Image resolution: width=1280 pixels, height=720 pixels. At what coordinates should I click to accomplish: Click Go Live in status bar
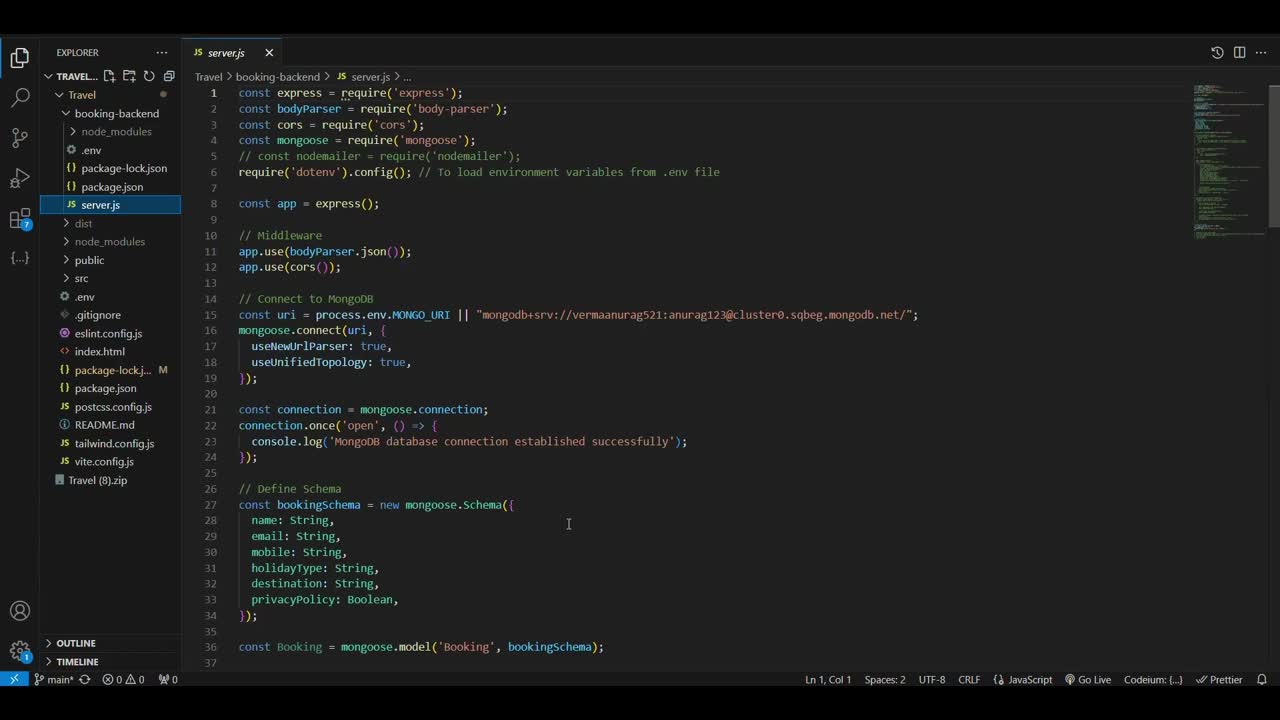(1088, 679)
